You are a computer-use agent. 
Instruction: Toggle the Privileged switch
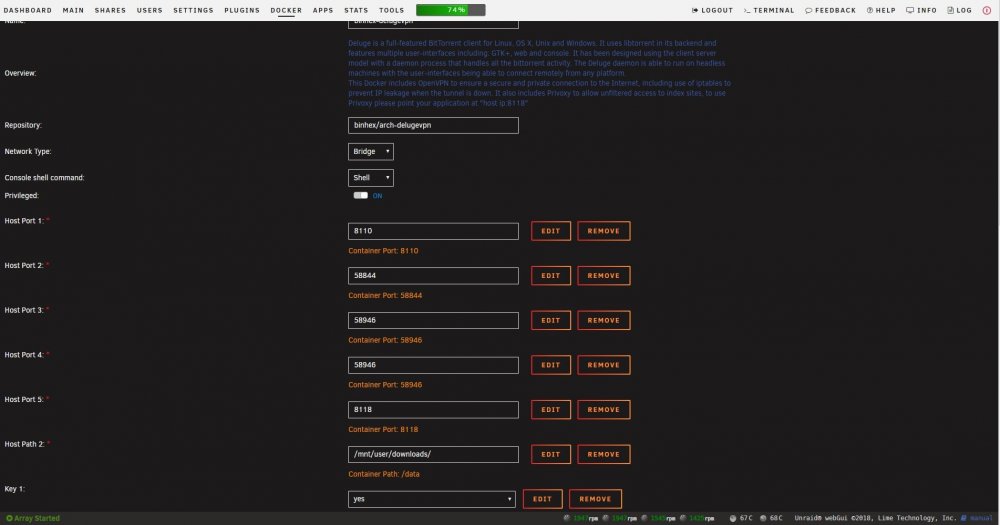tap(360, 195)
